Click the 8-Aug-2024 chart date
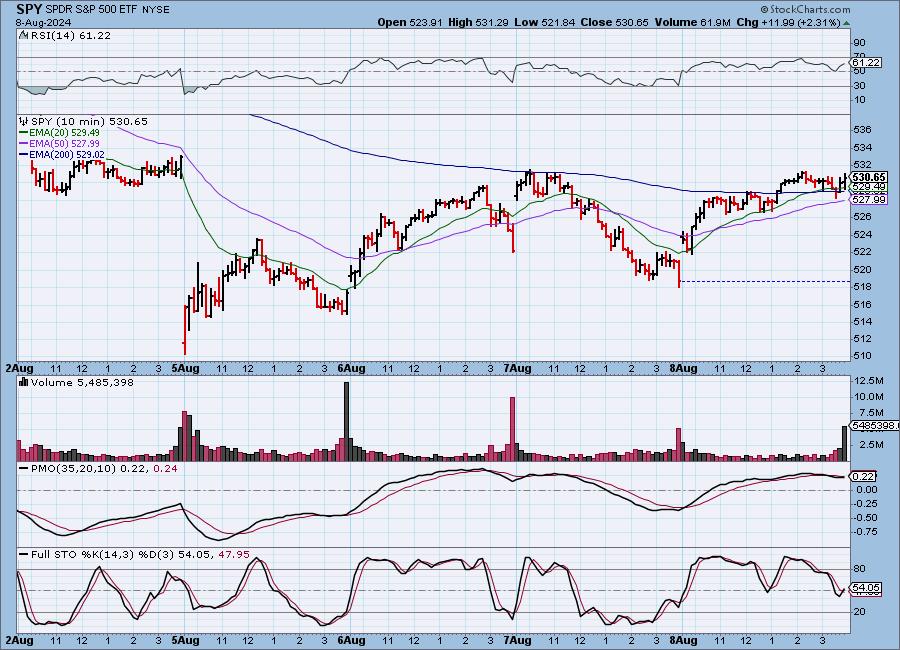Screen dimensions: 900x650 click(x=44, y=22)
